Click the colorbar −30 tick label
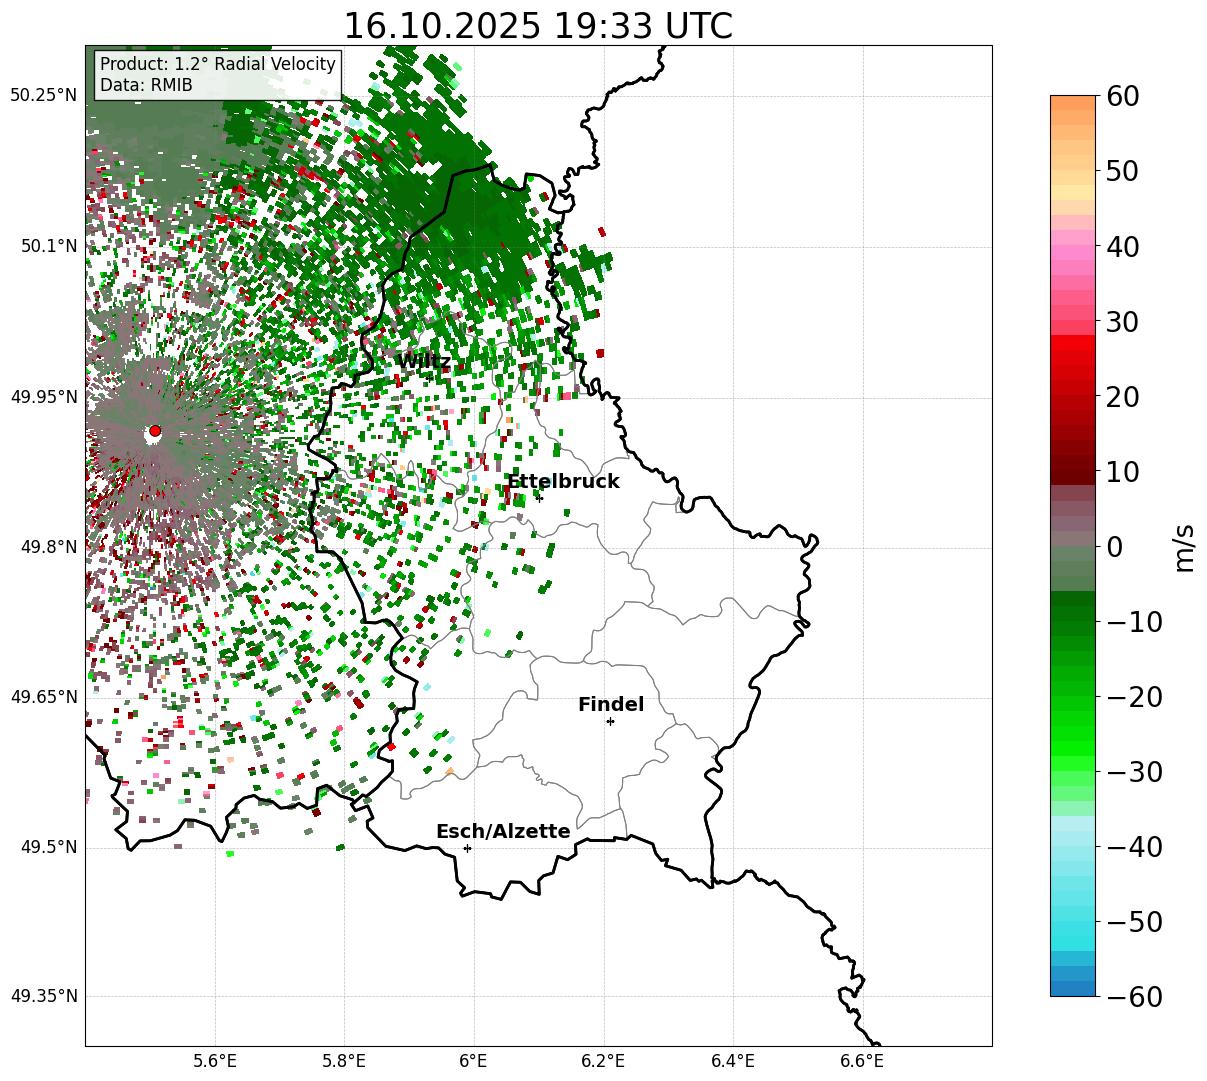The height and width of the screenshot is (1081, 1207). coord(1134,772)
